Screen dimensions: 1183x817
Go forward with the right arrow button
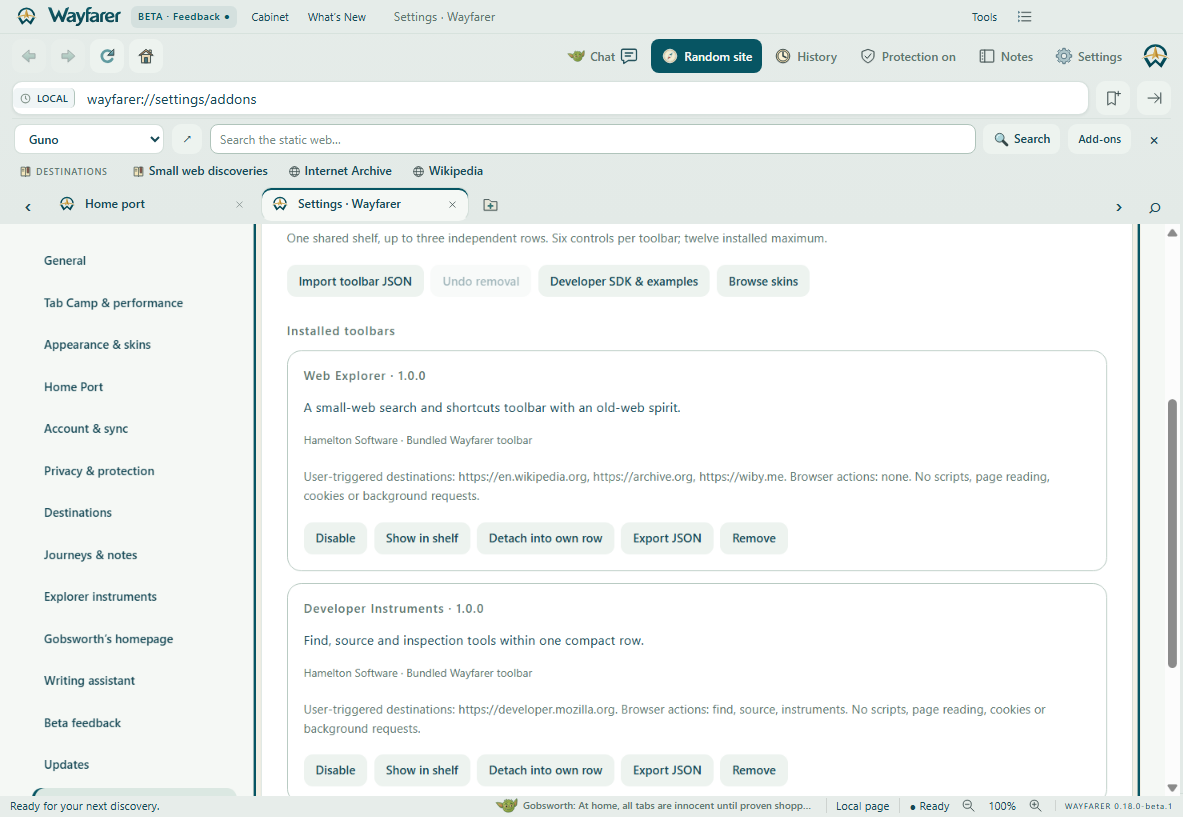point(68,56)
